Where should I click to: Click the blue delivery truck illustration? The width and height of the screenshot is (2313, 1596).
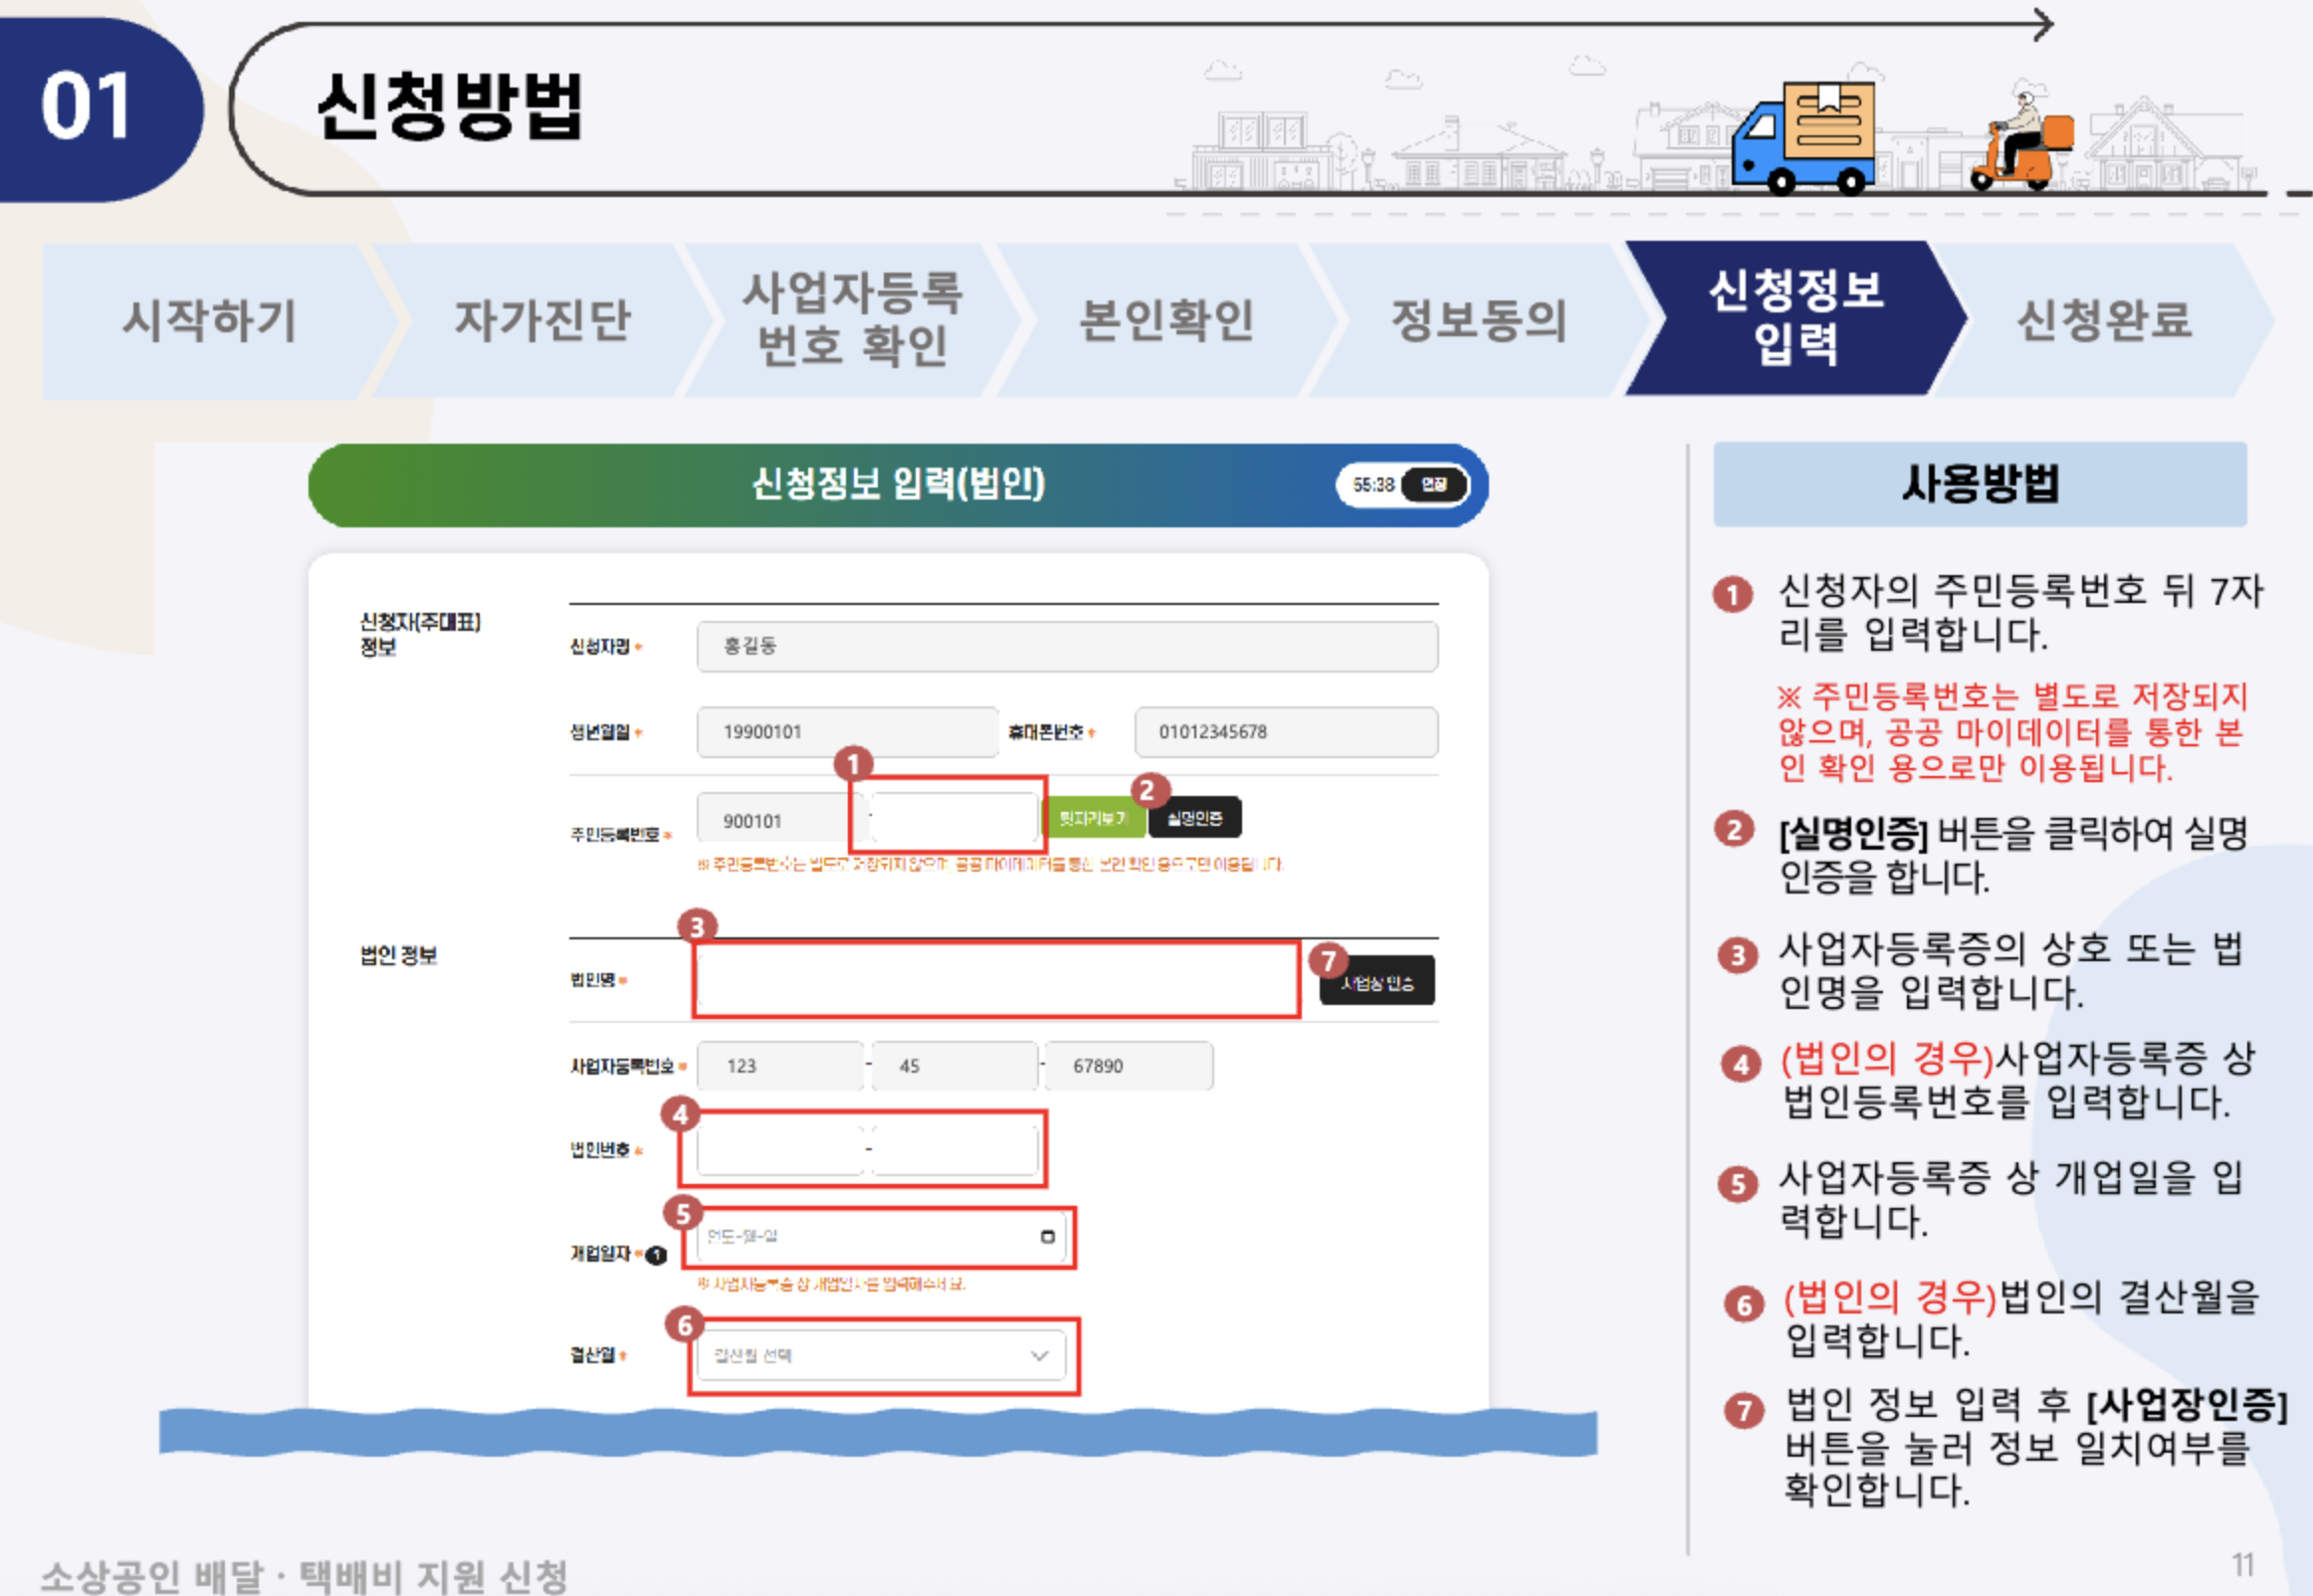pyautogui.click(x=1801, y=138)
